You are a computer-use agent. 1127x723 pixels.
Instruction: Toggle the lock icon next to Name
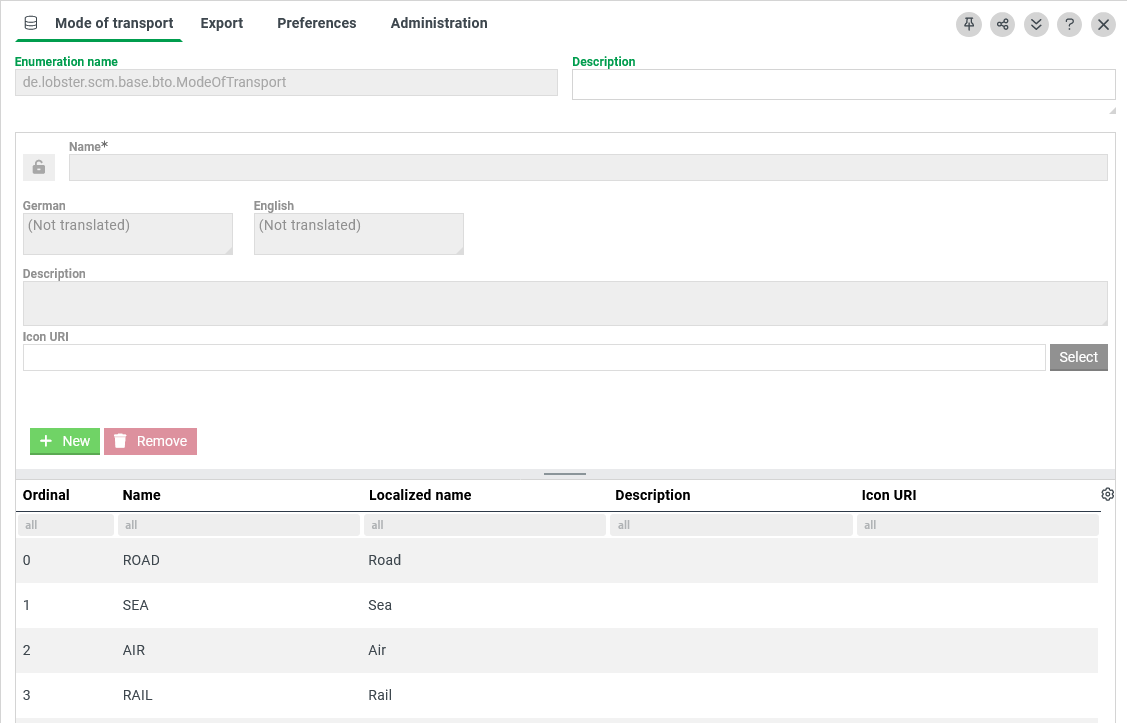click(39, 167)
